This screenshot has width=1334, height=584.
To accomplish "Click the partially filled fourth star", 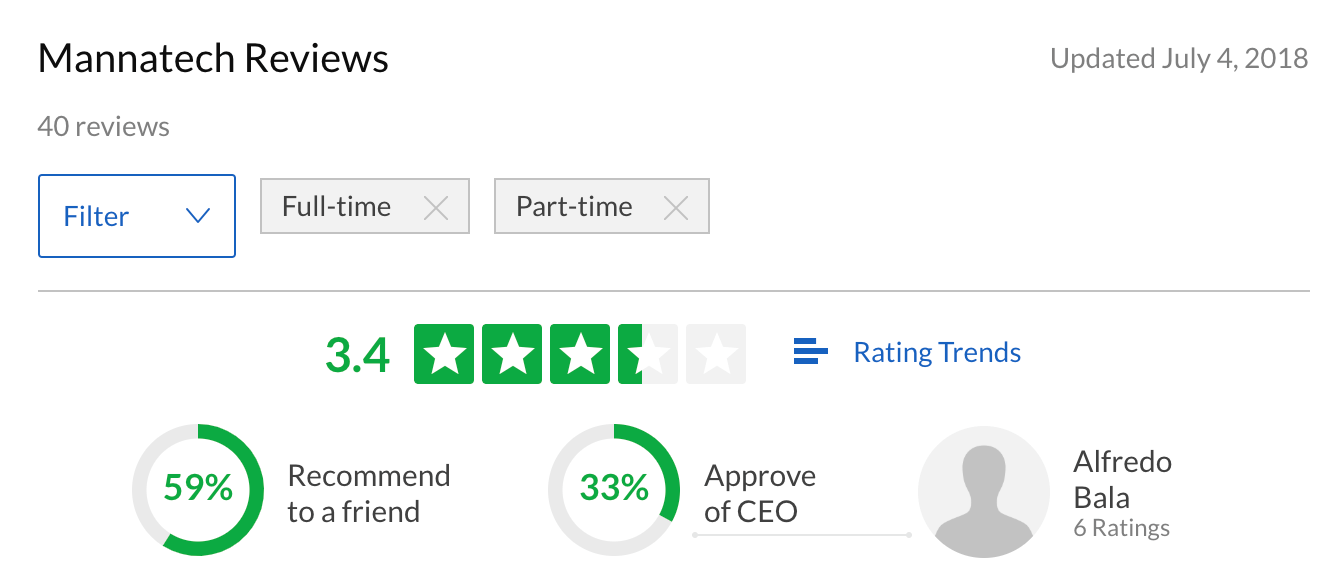I will point(648,354).
